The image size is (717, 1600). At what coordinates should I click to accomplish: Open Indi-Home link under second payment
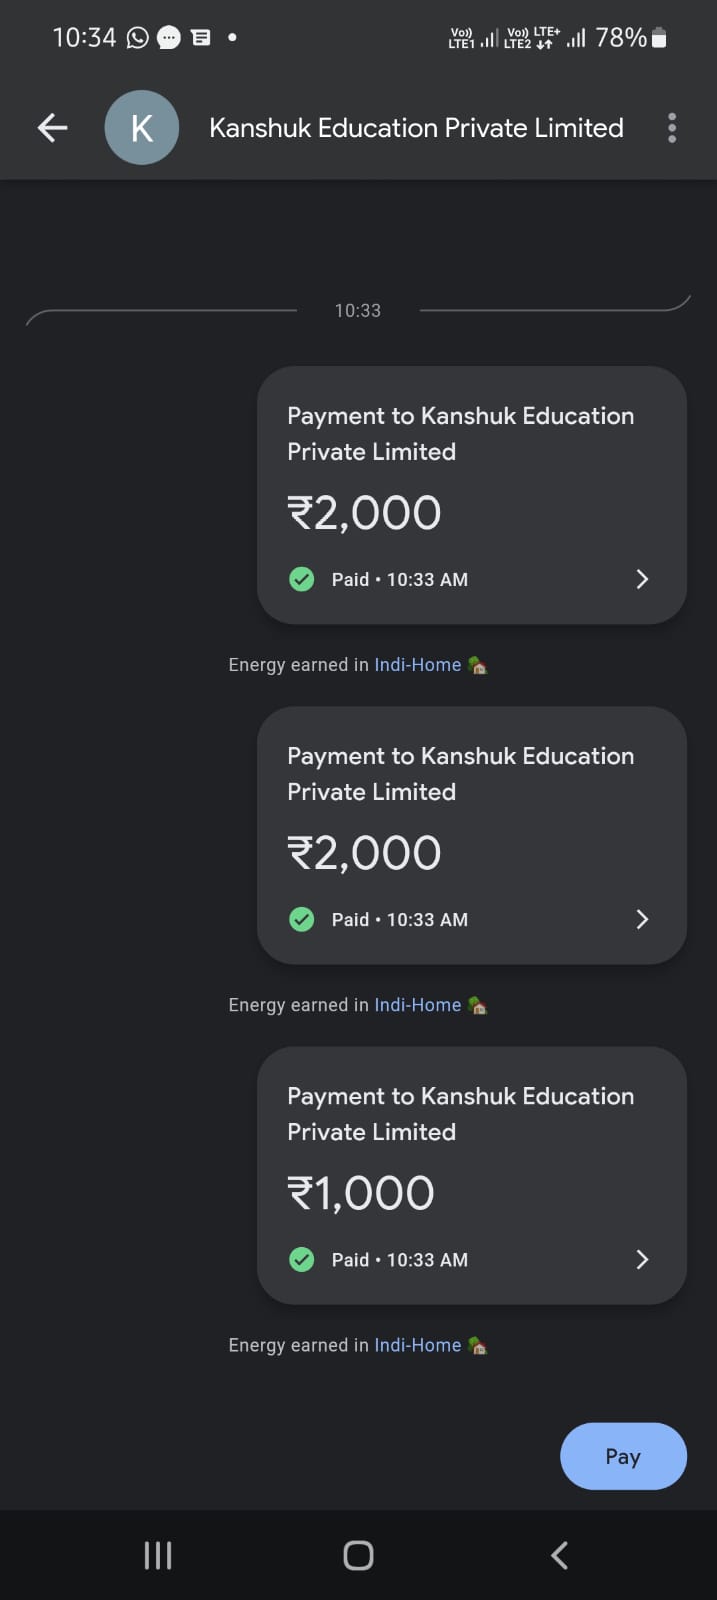[x=417, y=1005]
